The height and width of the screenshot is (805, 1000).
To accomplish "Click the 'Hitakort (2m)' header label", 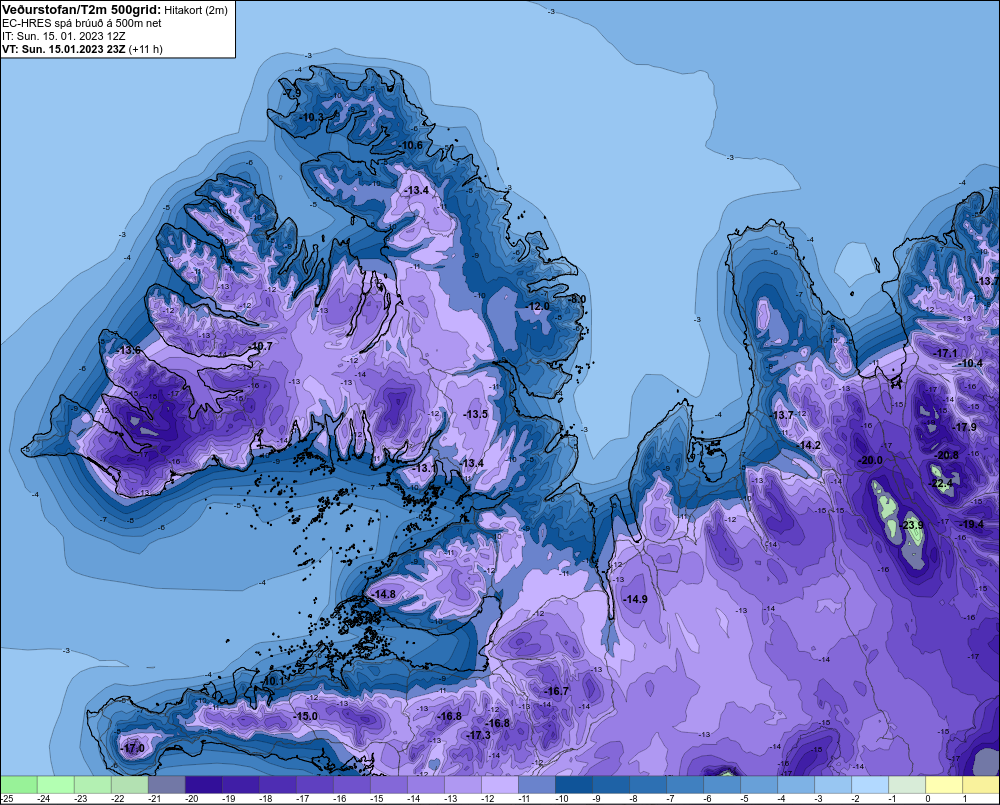I will (x=196, y=10).
